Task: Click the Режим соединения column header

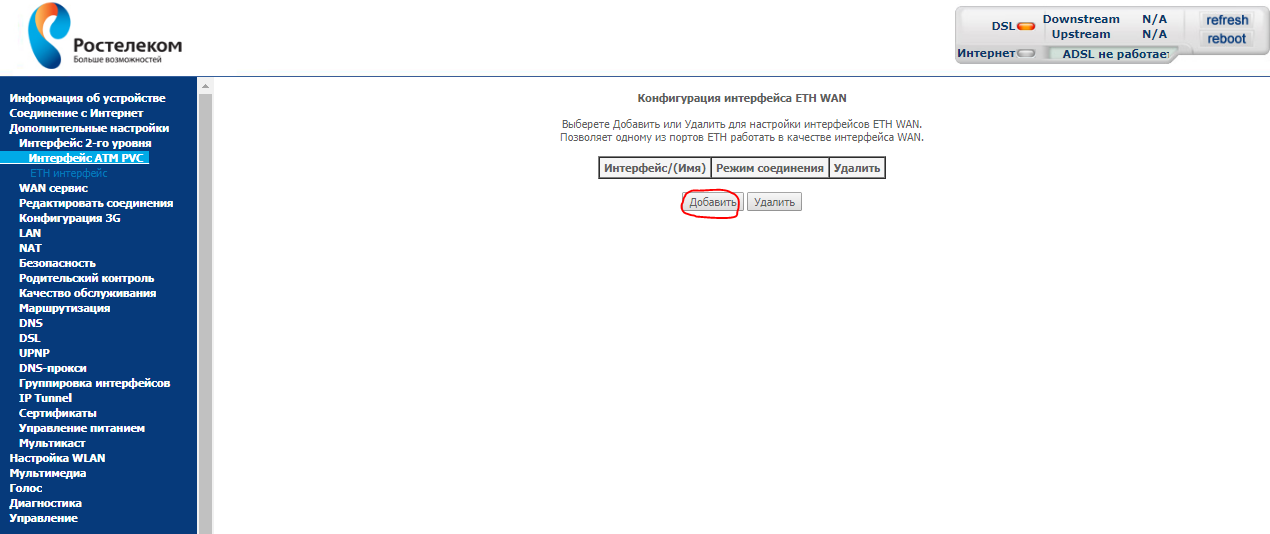Action: 770,168
